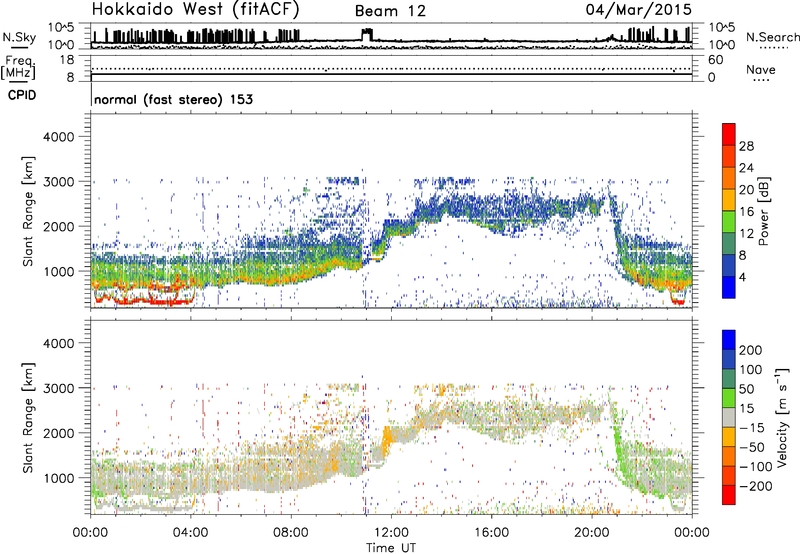This screenshot has height=554, width=800.
Task: Click the 'Nave' legend label
Action: (760, 69)
